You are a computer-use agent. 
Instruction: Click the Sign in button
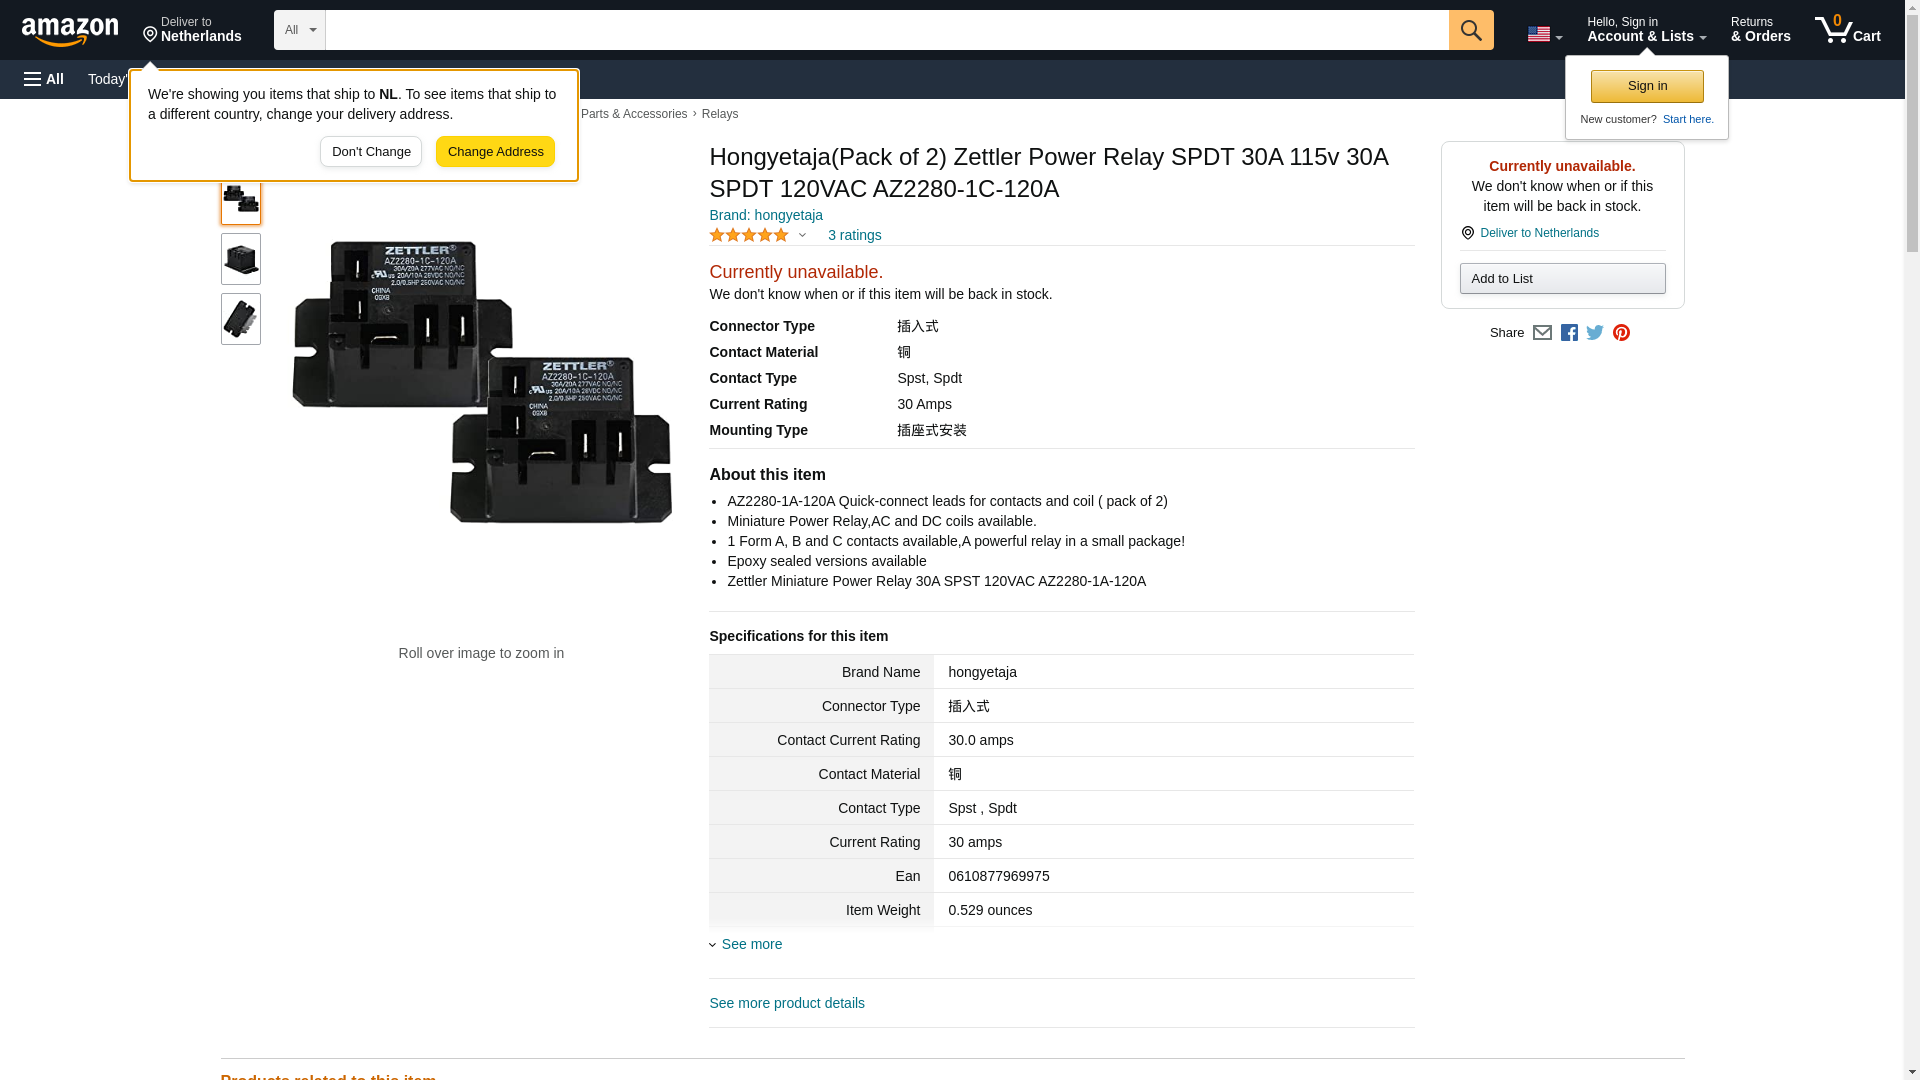pyautogui.click(x=1647, y=86)
